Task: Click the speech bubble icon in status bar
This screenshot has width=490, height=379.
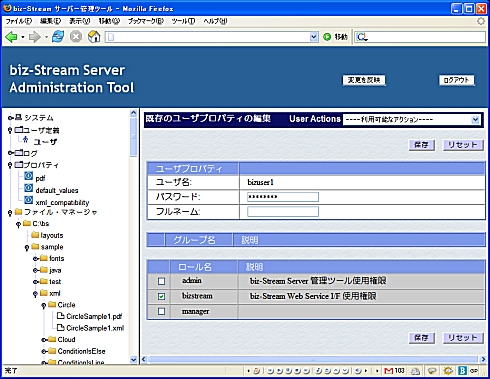Action: (432, 371)
